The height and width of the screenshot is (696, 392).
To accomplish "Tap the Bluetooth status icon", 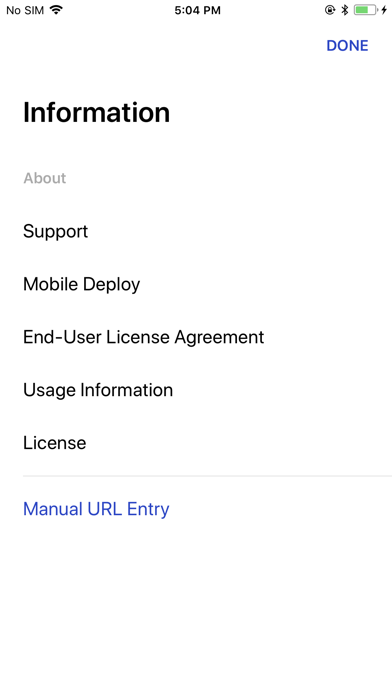I will (344, 10).
